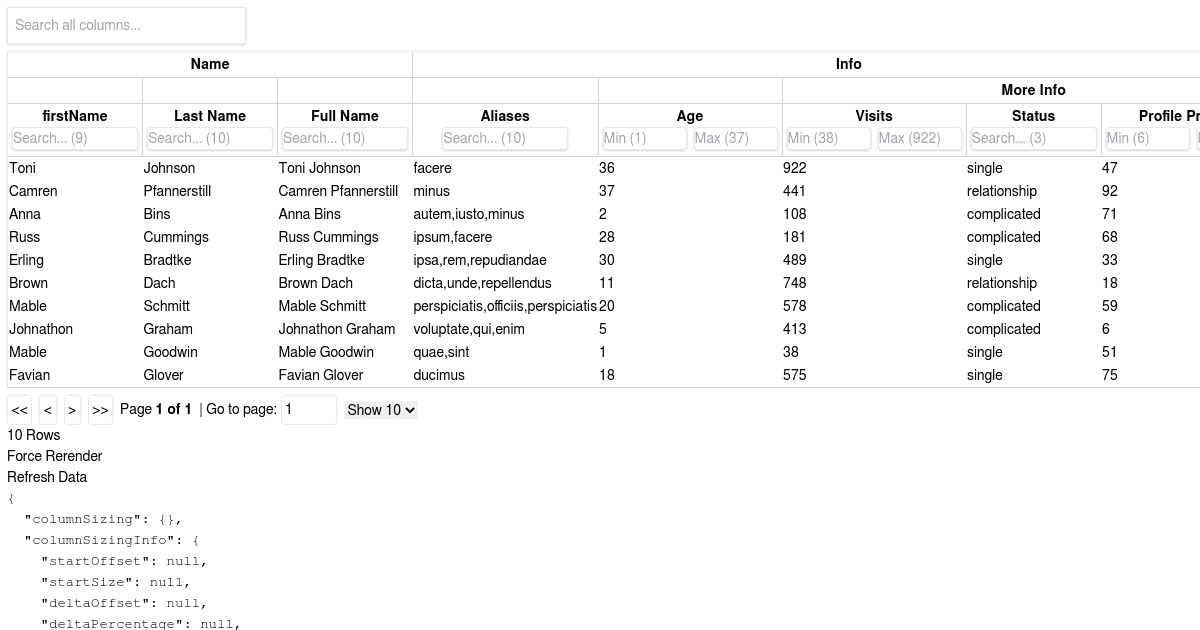1200x630 pixels.
Task: Go to first page with << button
Action: pos(20,410)
